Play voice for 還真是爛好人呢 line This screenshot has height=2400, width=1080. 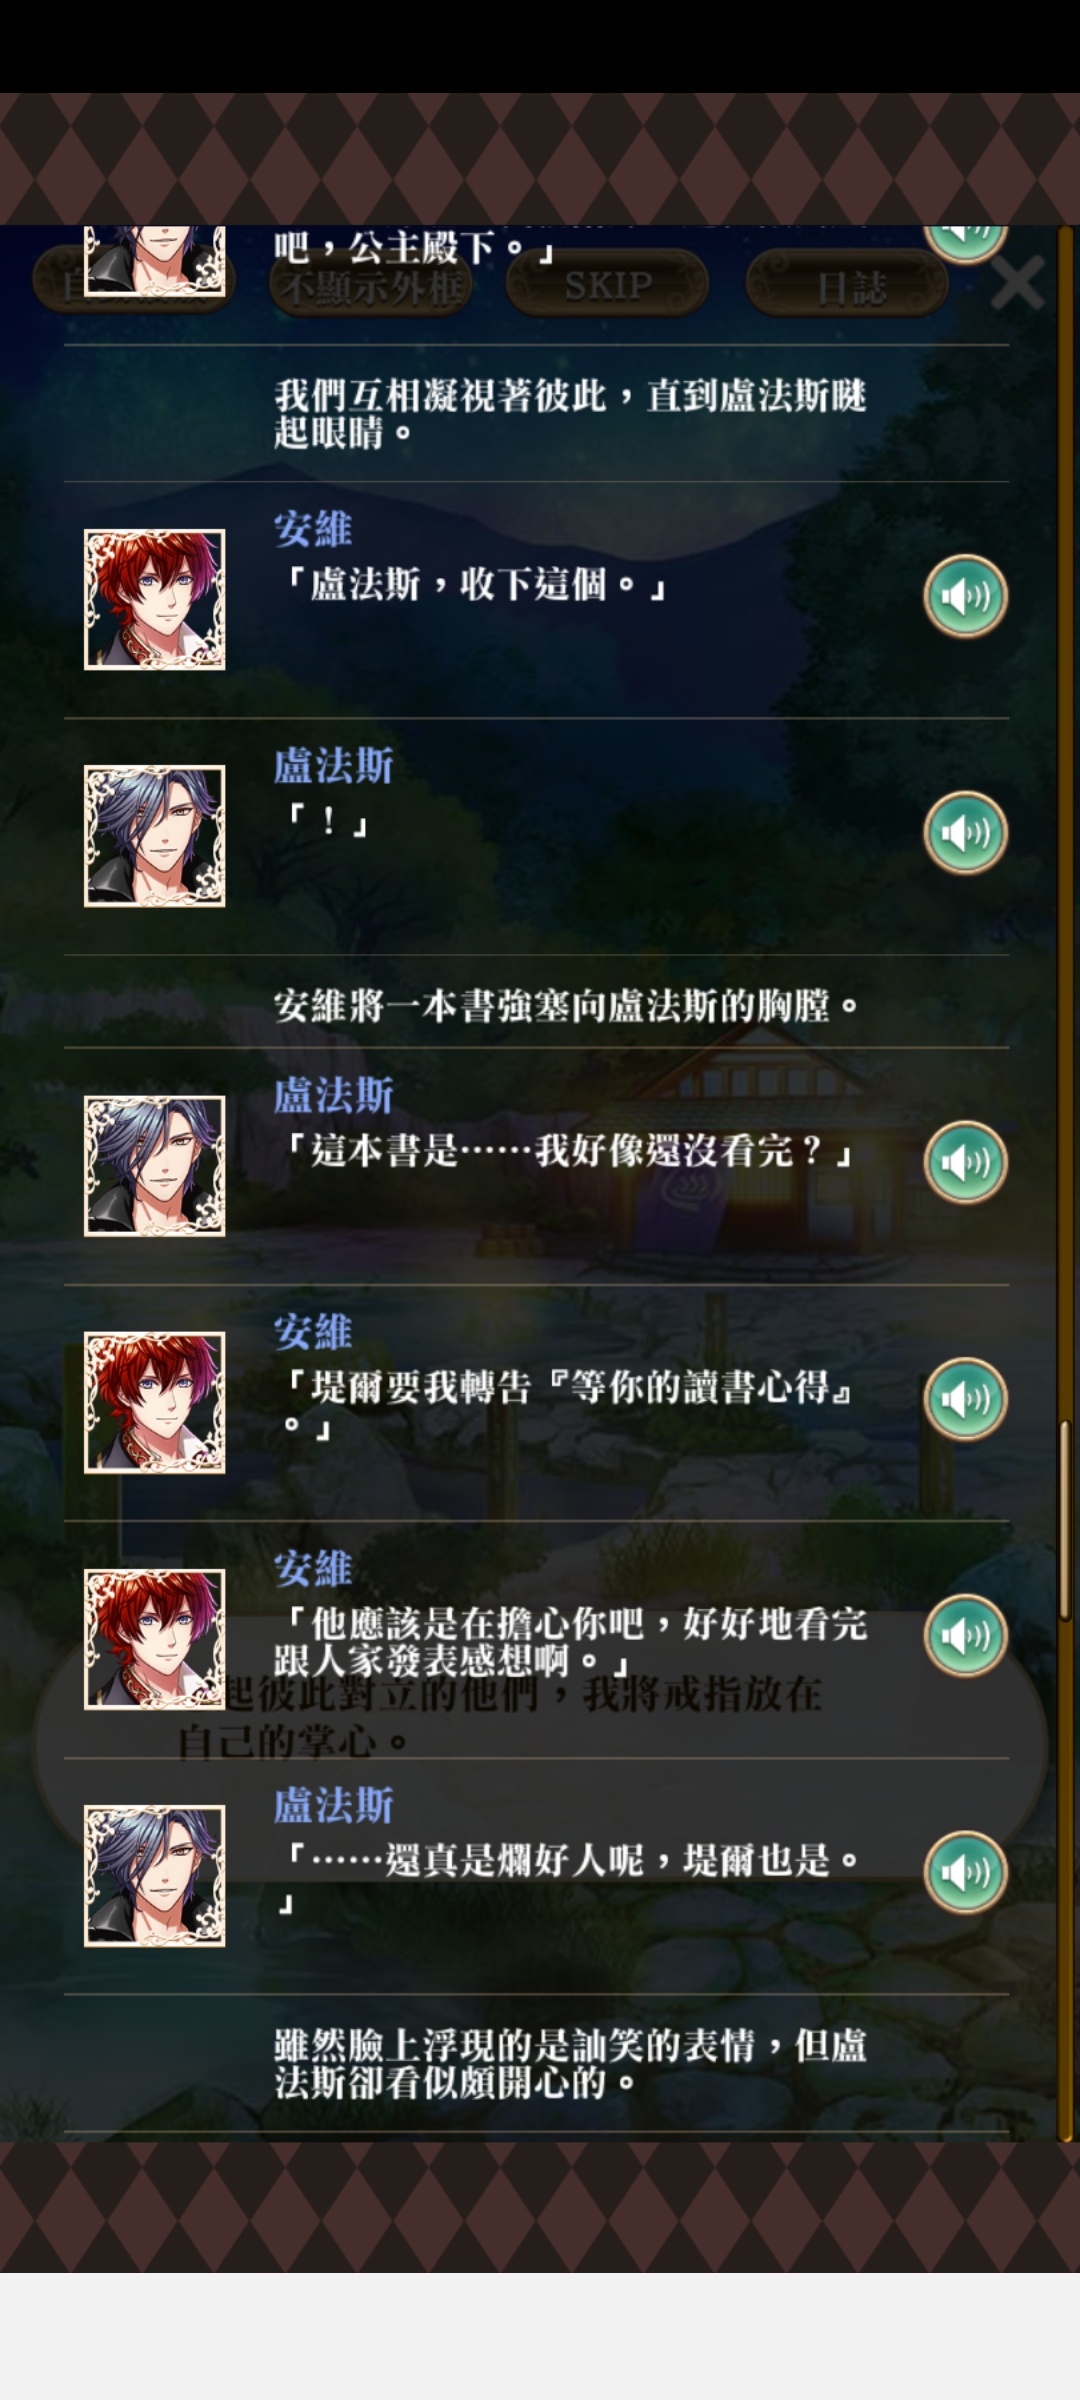click(965, 1872)
